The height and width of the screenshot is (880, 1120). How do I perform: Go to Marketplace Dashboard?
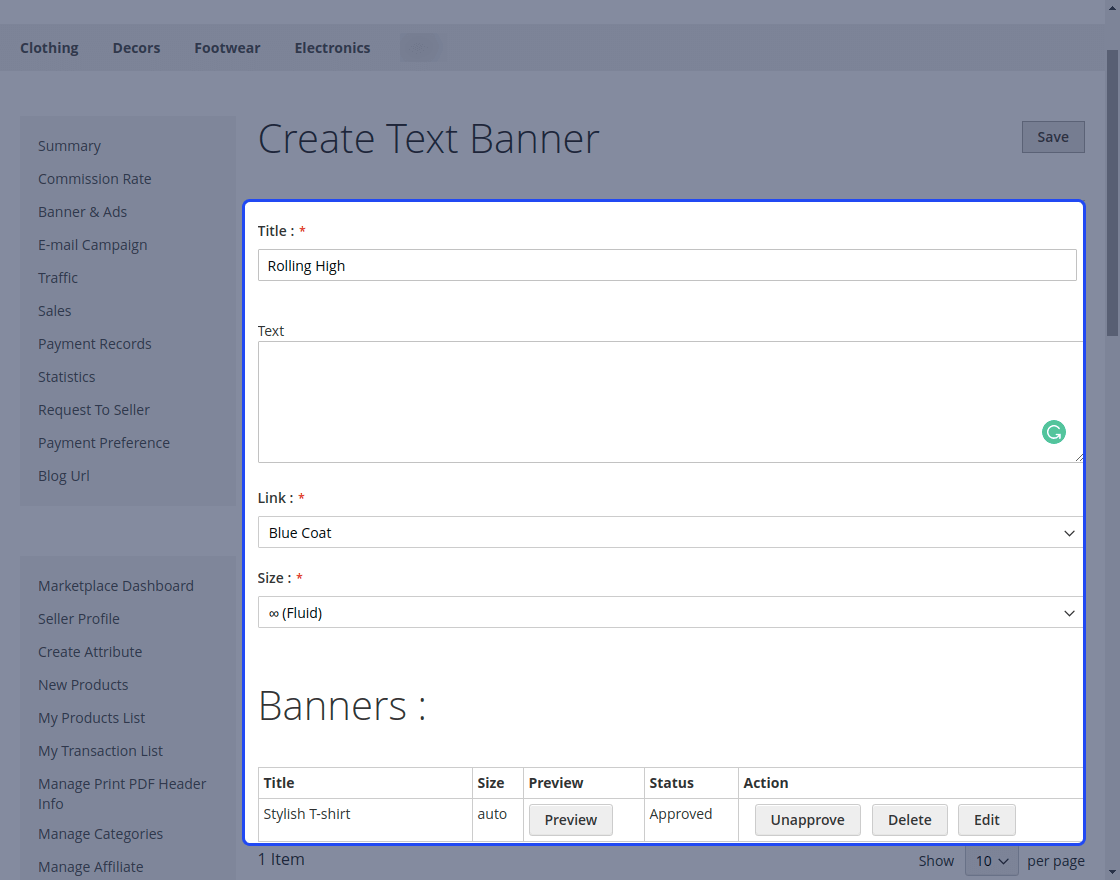[x=116, y=586]
